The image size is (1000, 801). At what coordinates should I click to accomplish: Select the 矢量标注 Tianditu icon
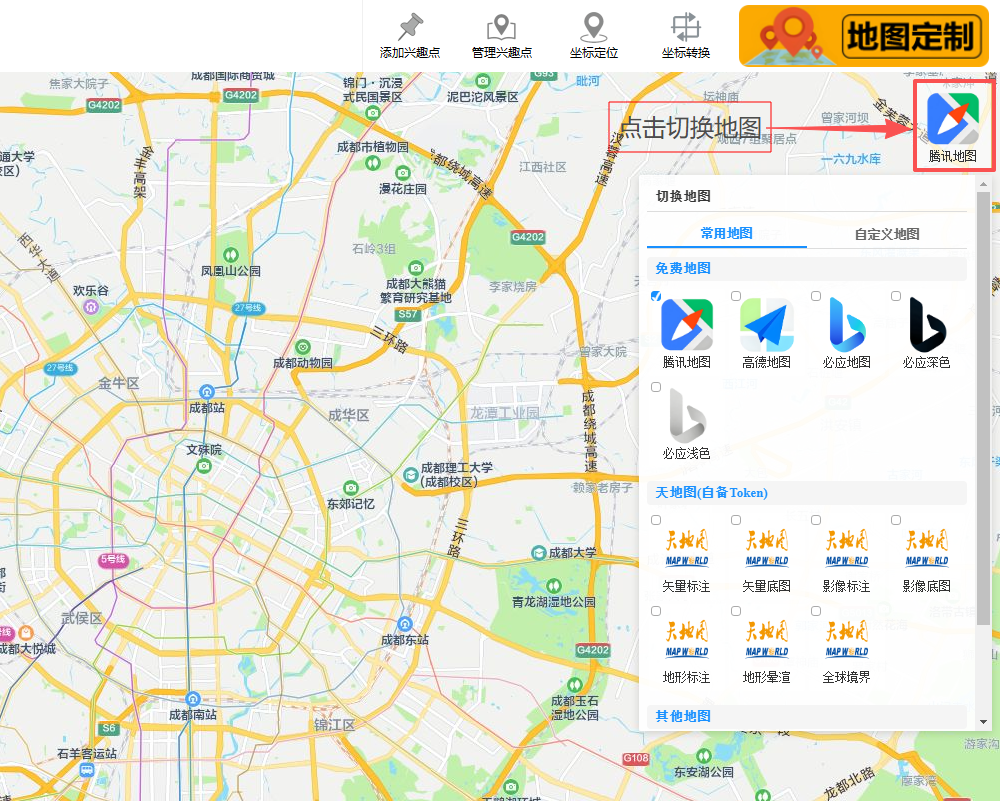tap(686, 548)
